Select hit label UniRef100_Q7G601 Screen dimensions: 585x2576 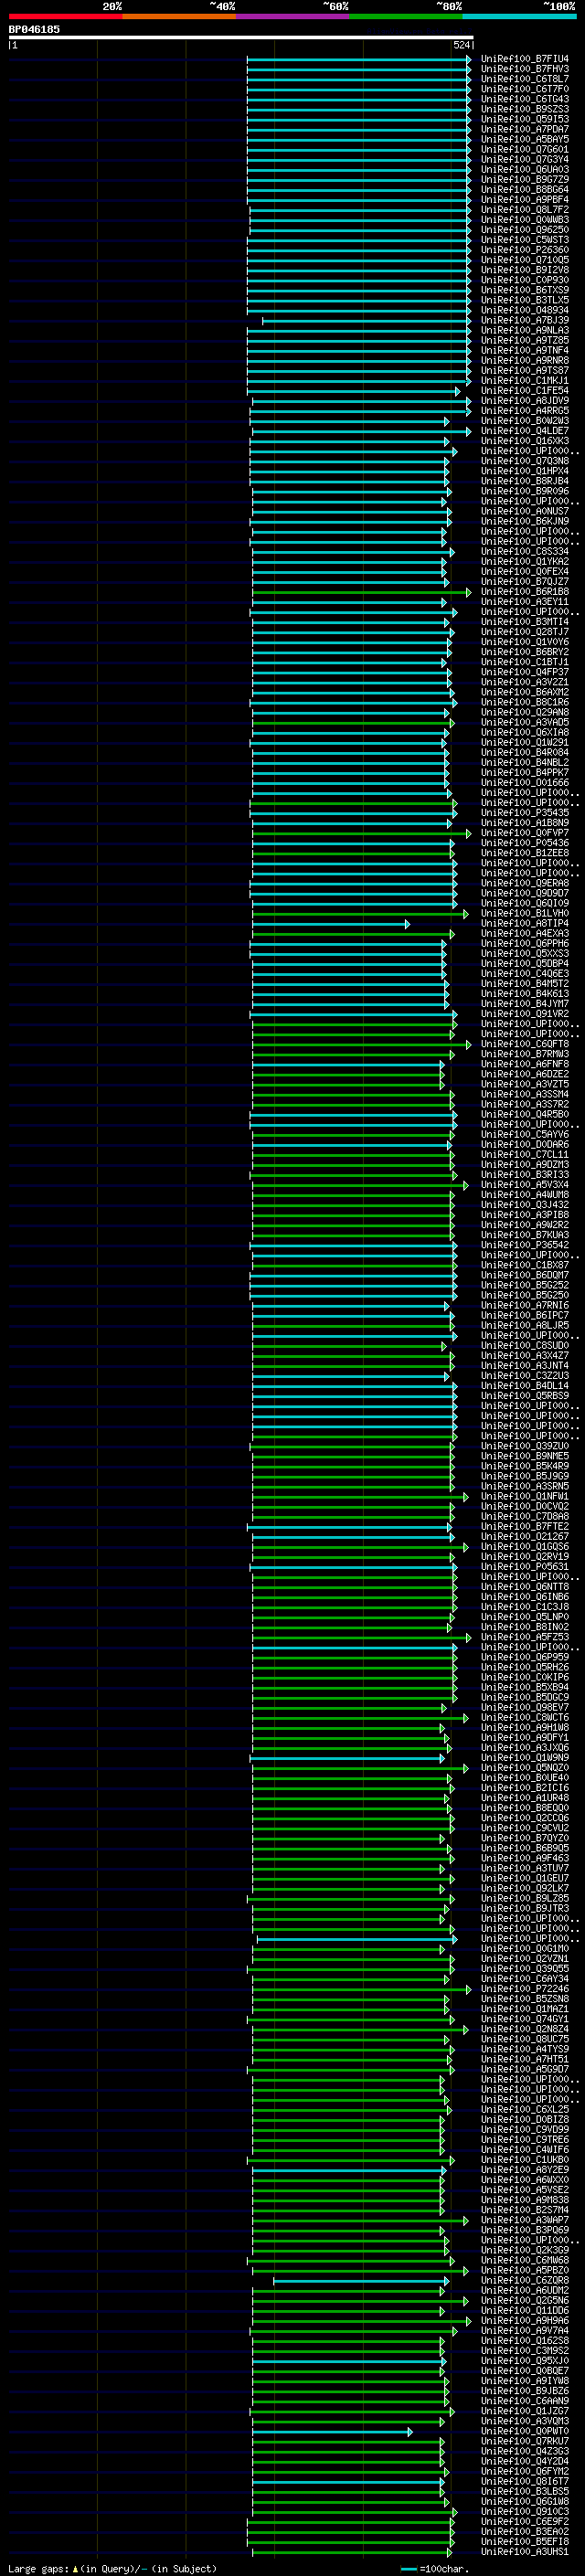click(525, 149)
